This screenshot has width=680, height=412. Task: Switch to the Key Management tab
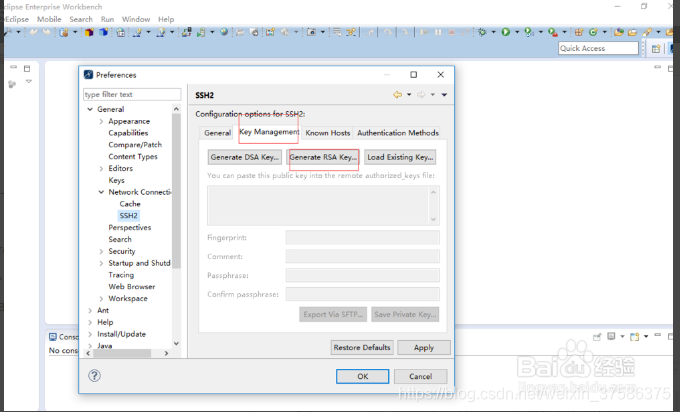pos(269,132)
